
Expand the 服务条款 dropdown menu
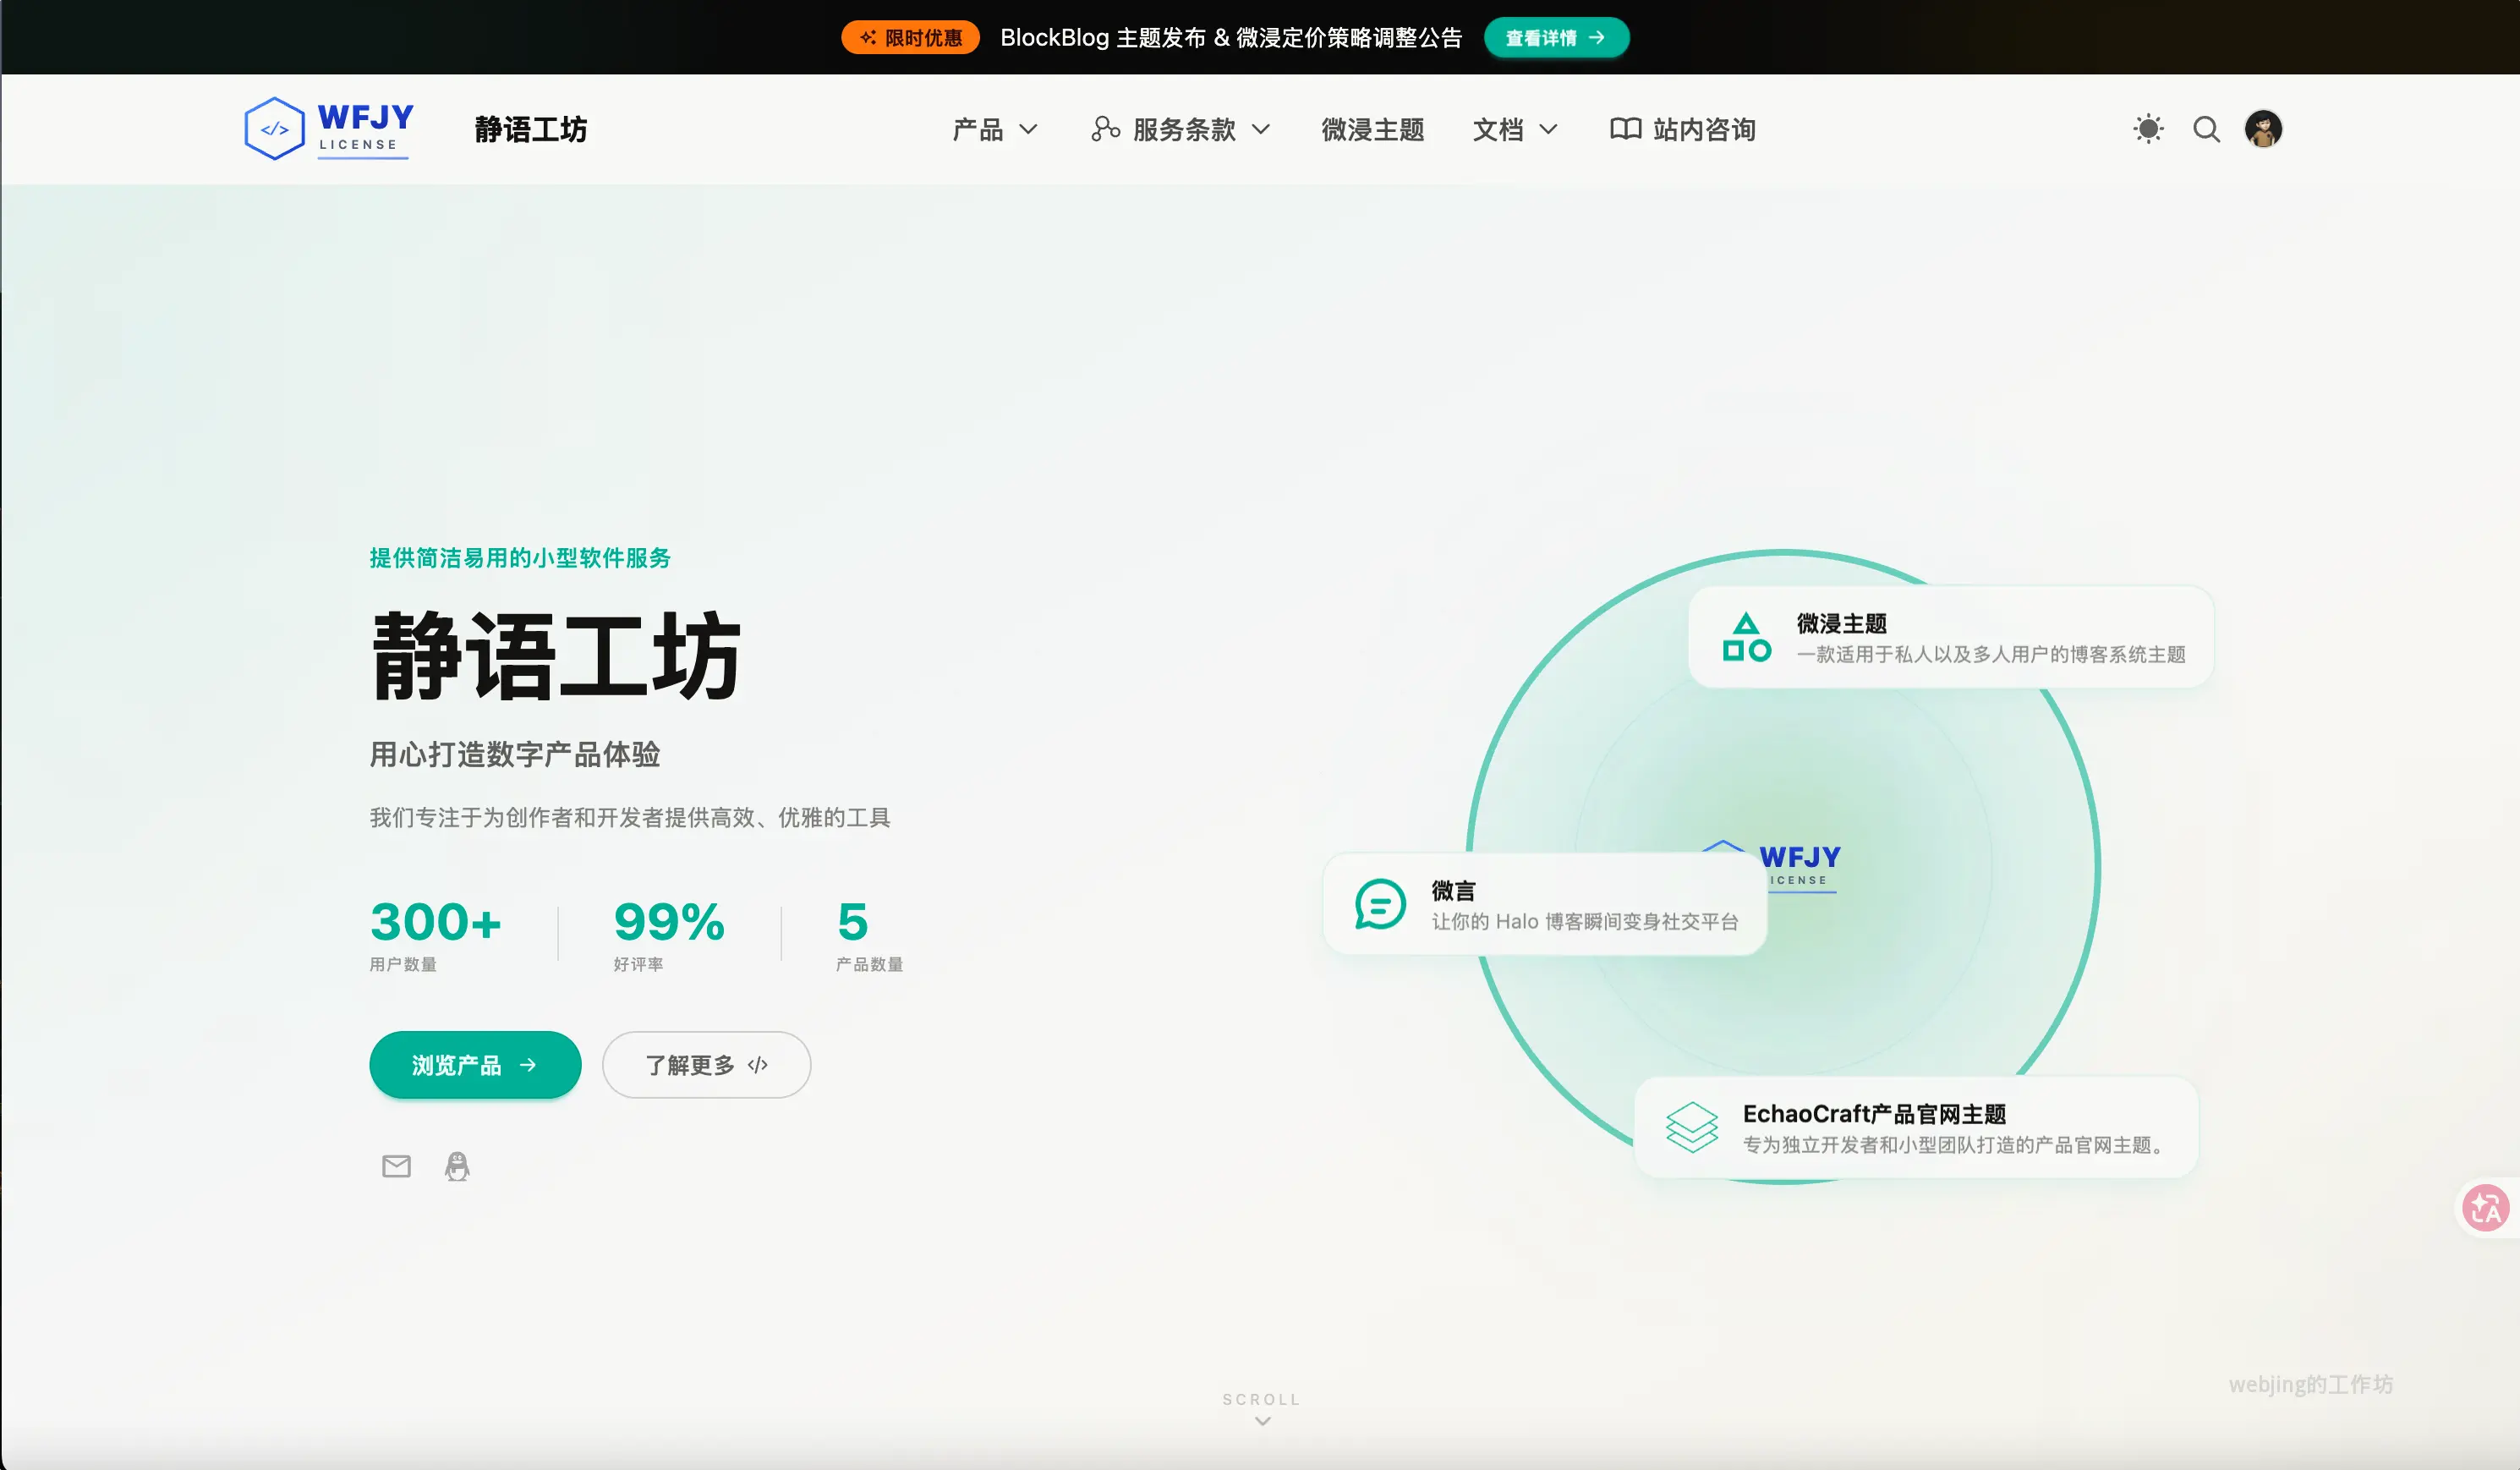(1181, 129)
